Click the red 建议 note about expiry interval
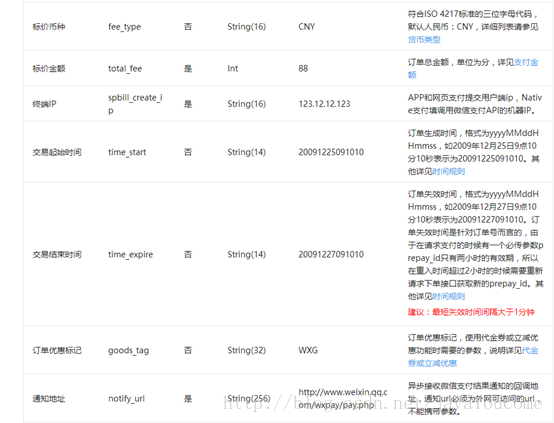This screenshot has width=554, height=423. (x=471, y=312)
